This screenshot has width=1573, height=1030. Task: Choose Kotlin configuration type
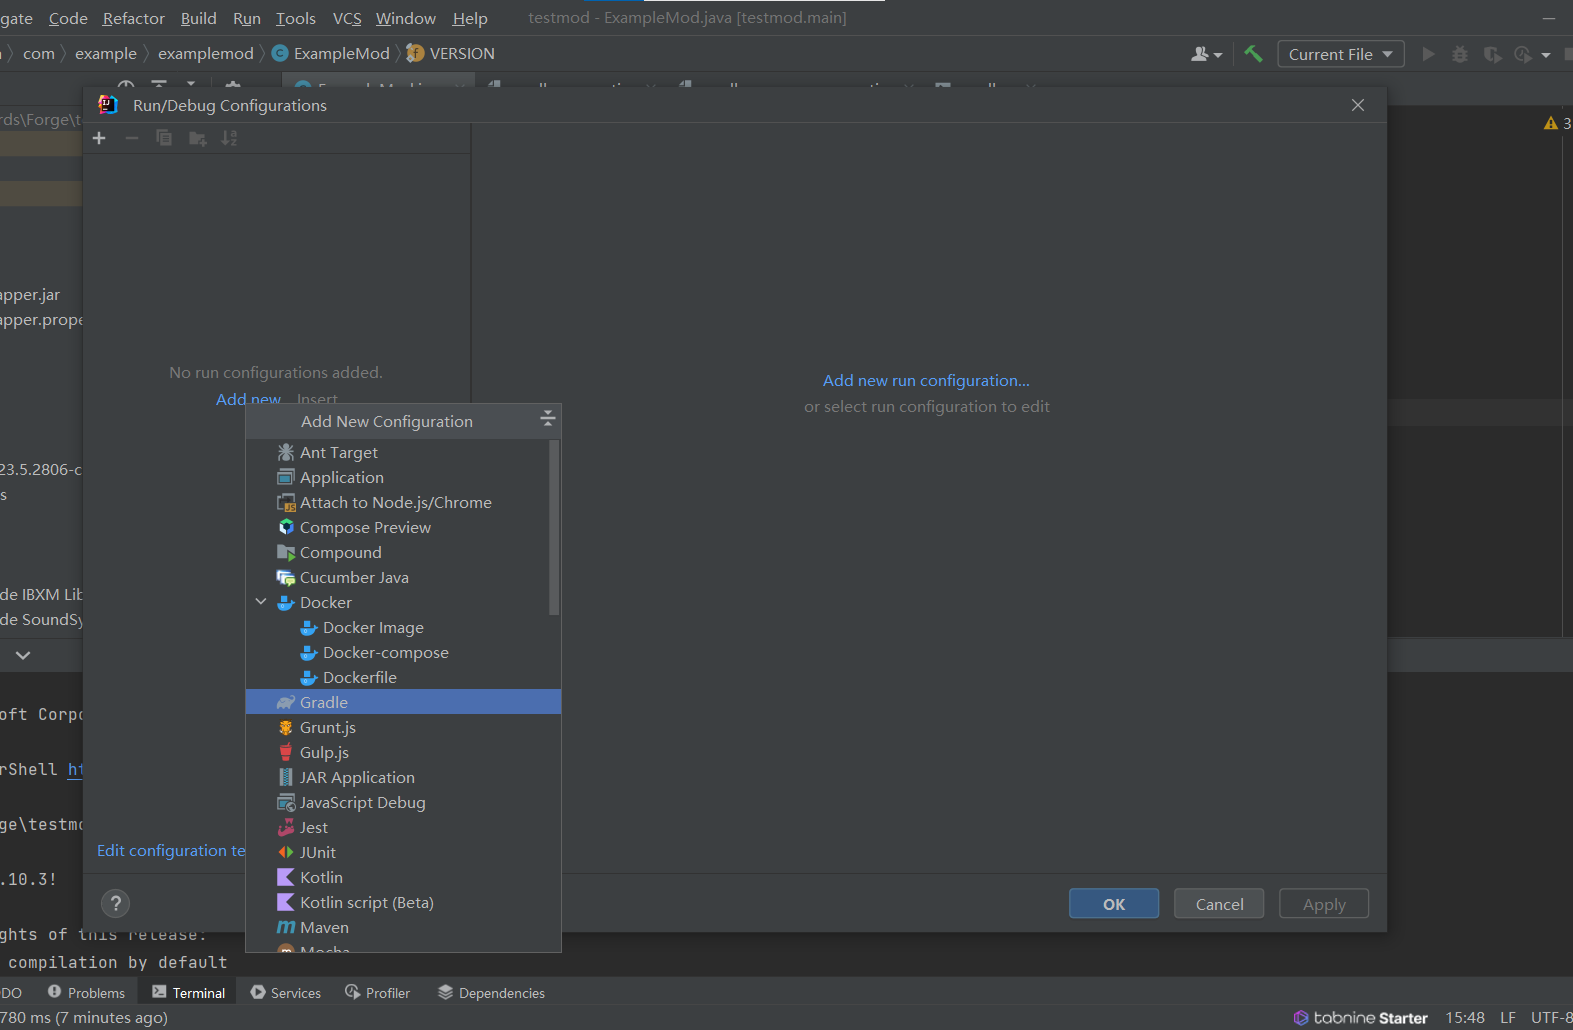pyautogui.click(x=403, y=877)
